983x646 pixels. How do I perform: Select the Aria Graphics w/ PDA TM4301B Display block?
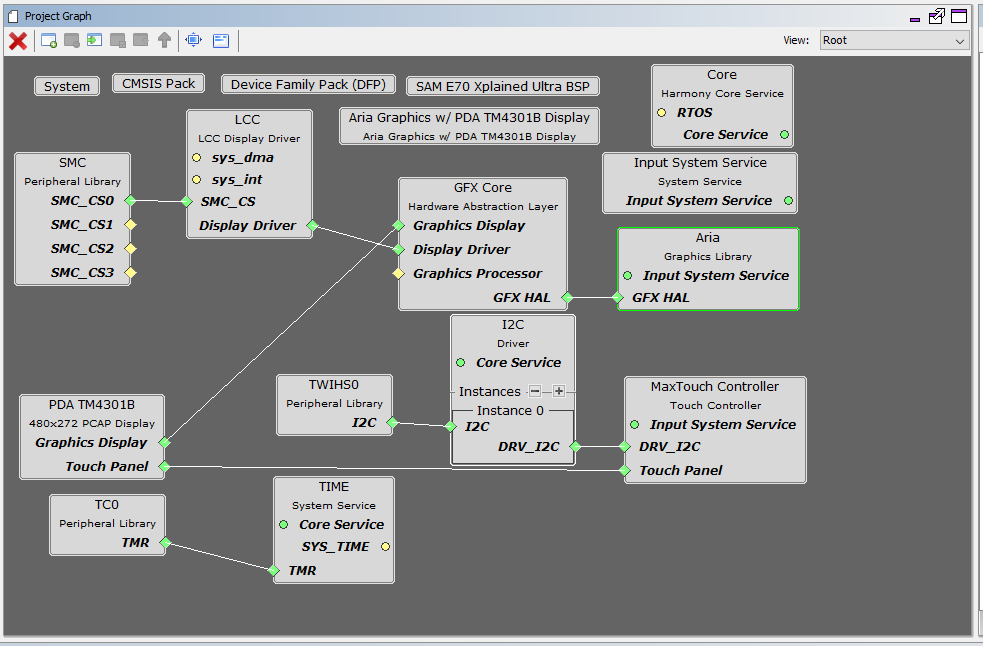(x=470, y=126)
